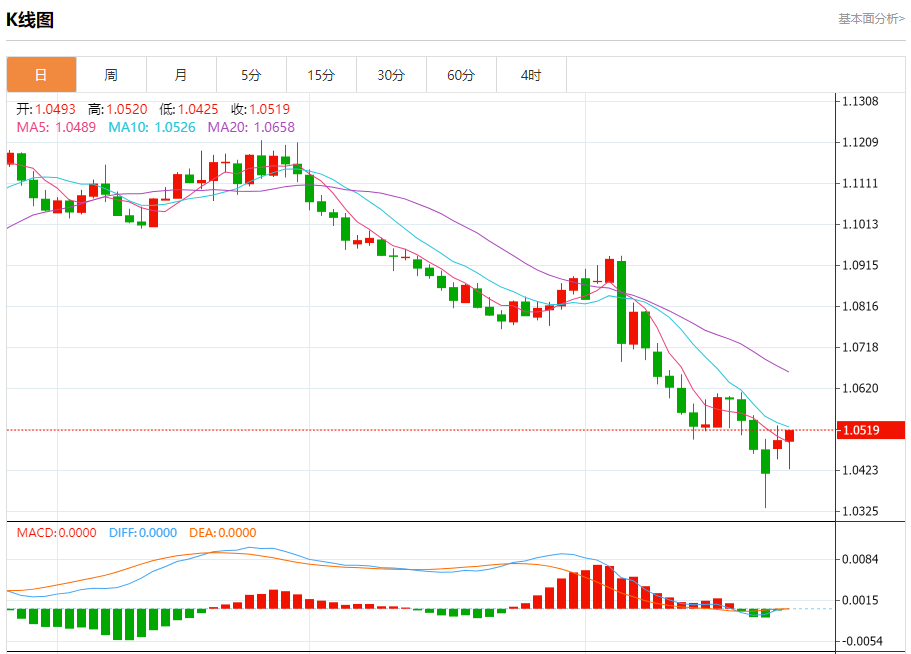Open the 30分 timeframe tab
The height and width of the screenshot is (654, 911).
(391, 75)
